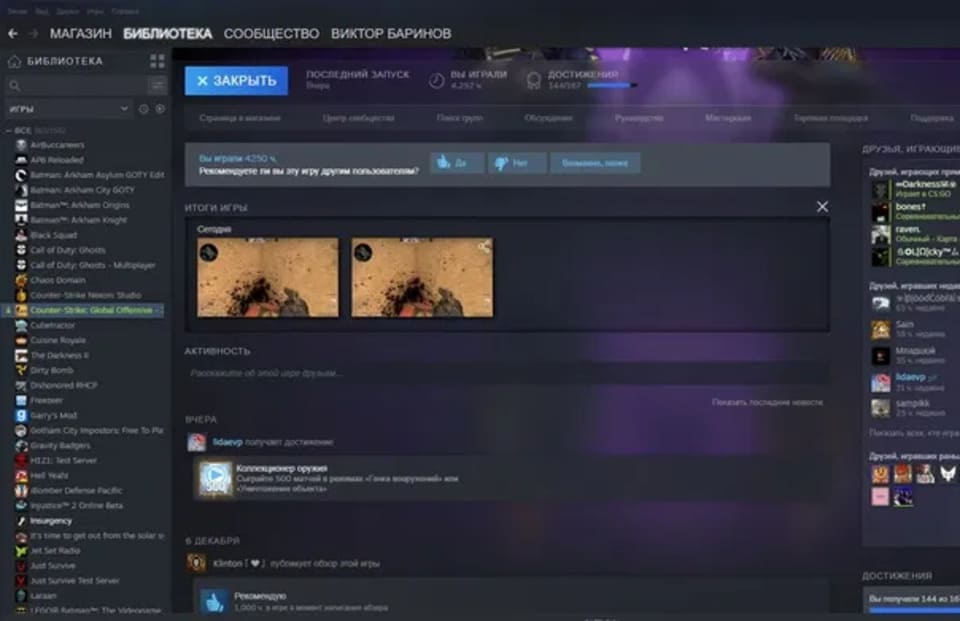The height and width of the screenshot is (621, 960).
Task: Choose Нет thumbs-down recommendation
Action: (517, 163)
